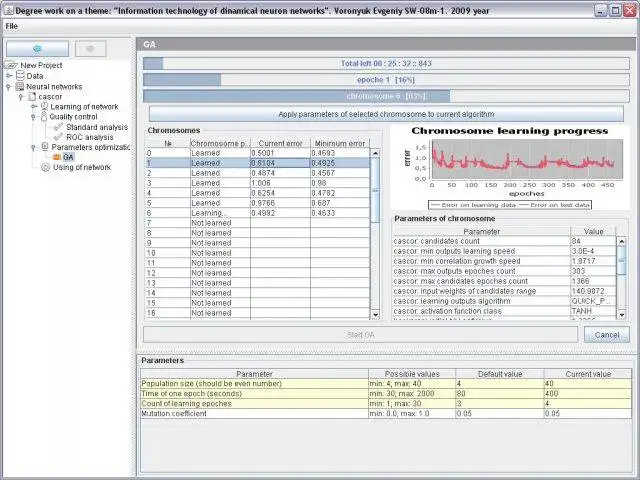Viewport: 640px width, 480px height.
Task: Click Time of one epoch current value 400
Action: [x=588, y=393]
